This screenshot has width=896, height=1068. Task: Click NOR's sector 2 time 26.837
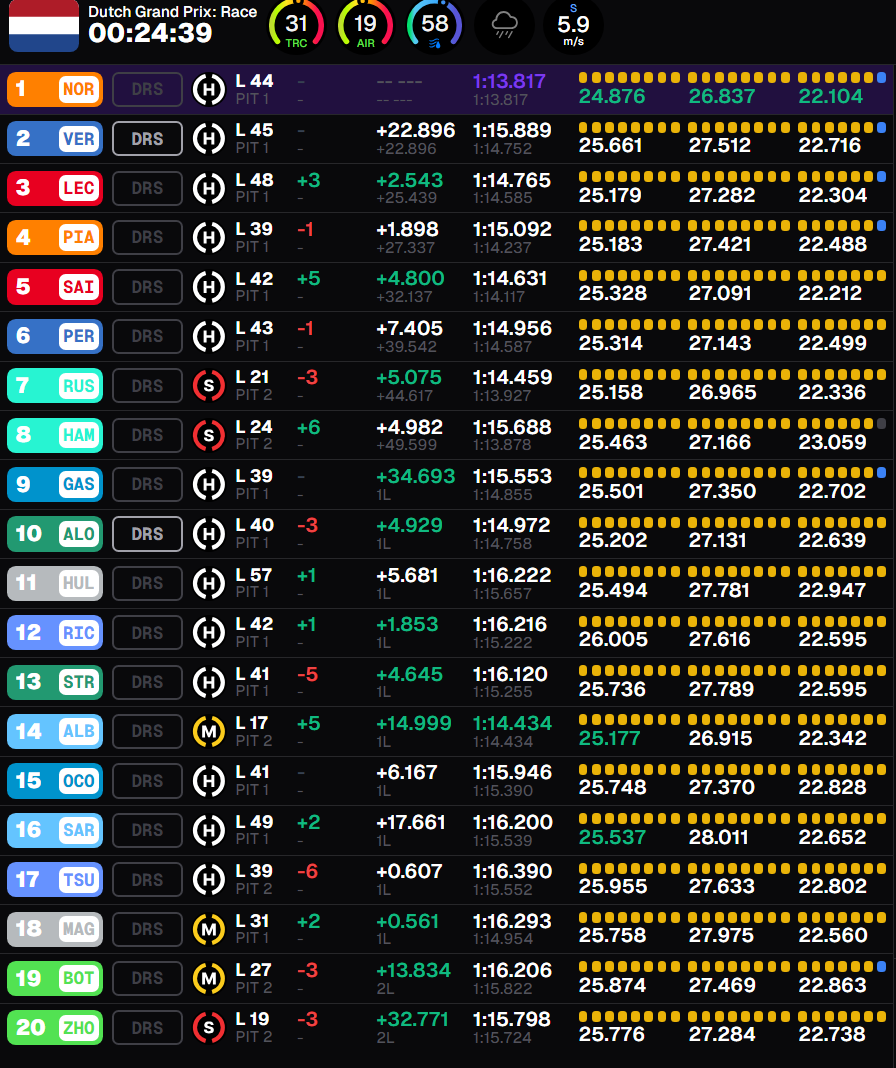click(722, 97)
